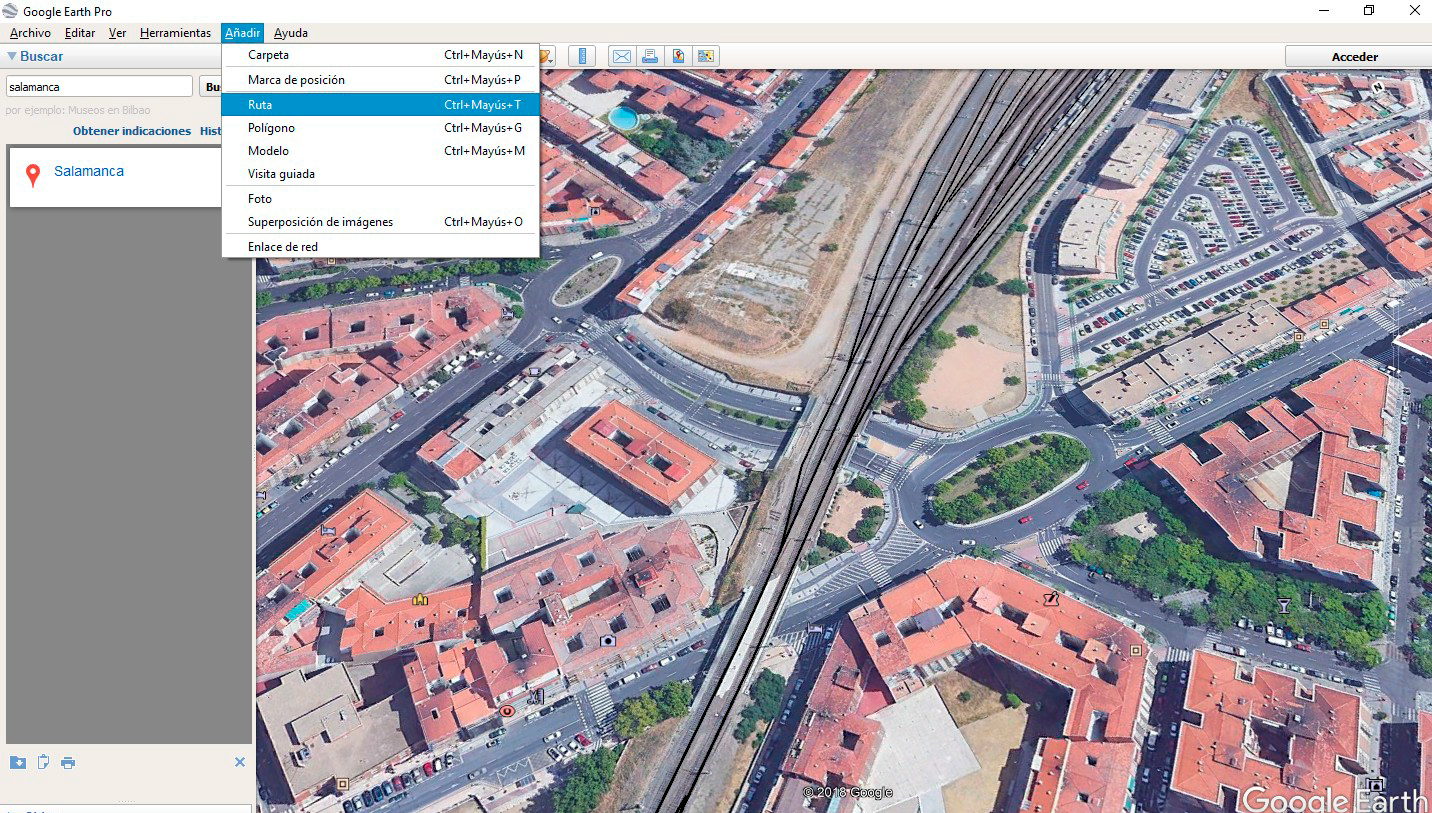Click the Buscar search button
The height and width of the screenshot is (813, 1432).
[212, 87]
